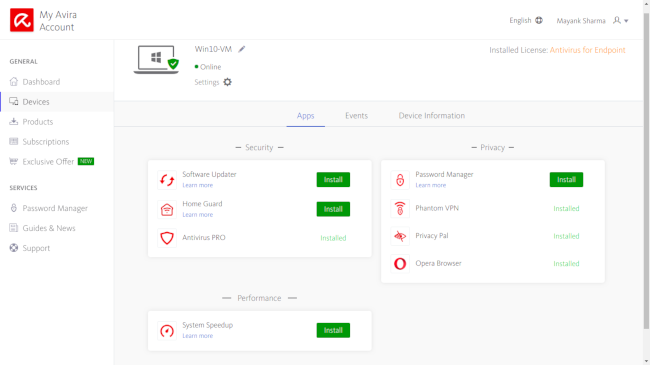Open Learn more under Home Guard

(x=198, y=215)
